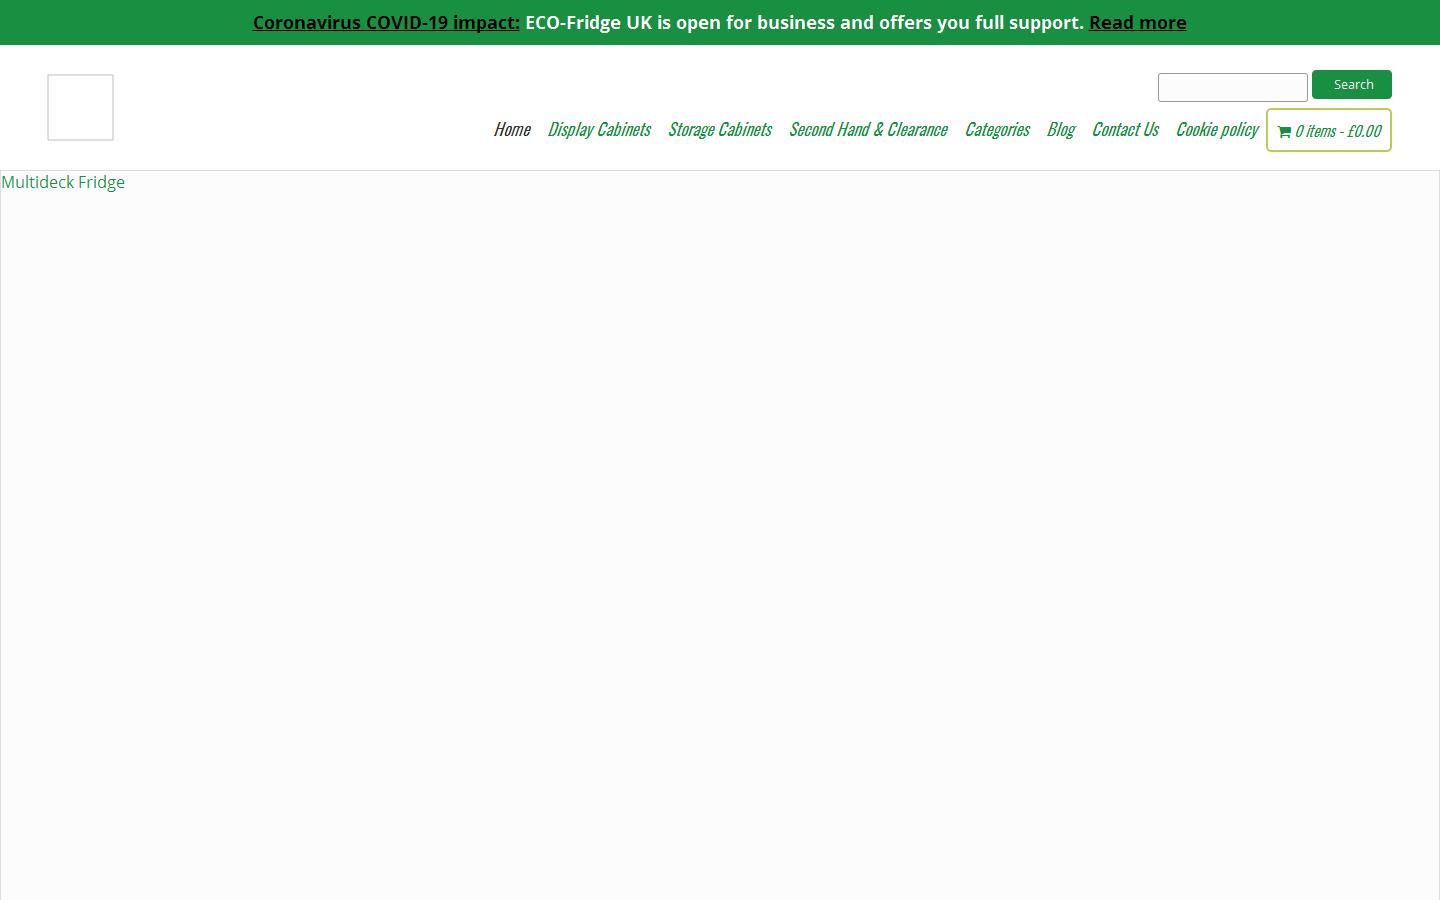This screenshot has width=1440, height=900.
Task: Click the word 'support' in the green banner
Action: pyautogui.click(x=1044, y=22)
